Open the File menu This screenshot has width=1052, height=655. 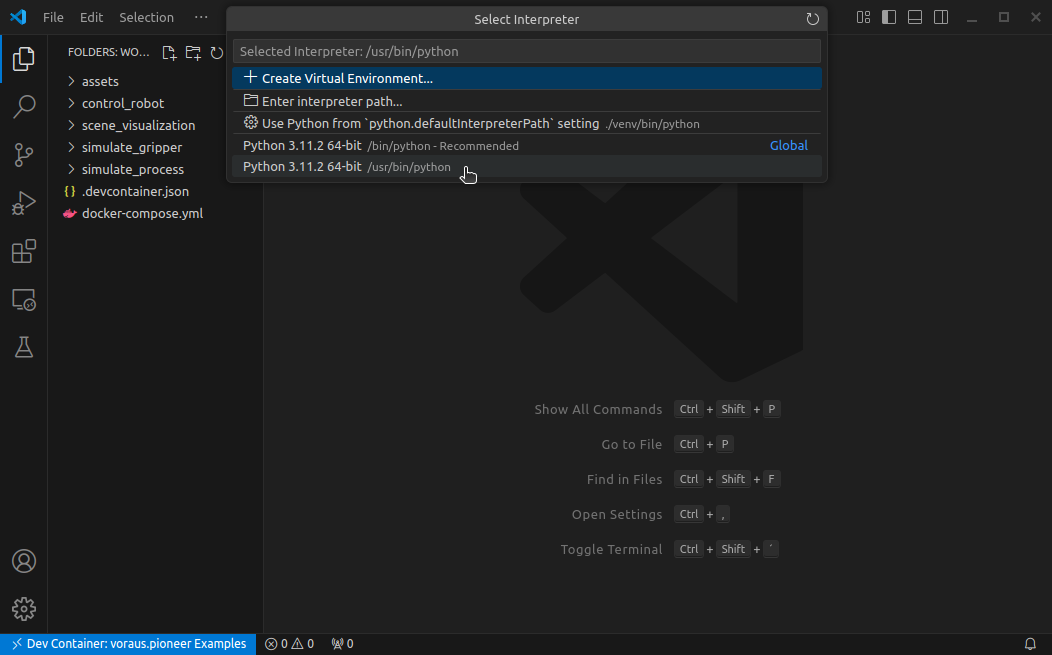pos(53,17)
